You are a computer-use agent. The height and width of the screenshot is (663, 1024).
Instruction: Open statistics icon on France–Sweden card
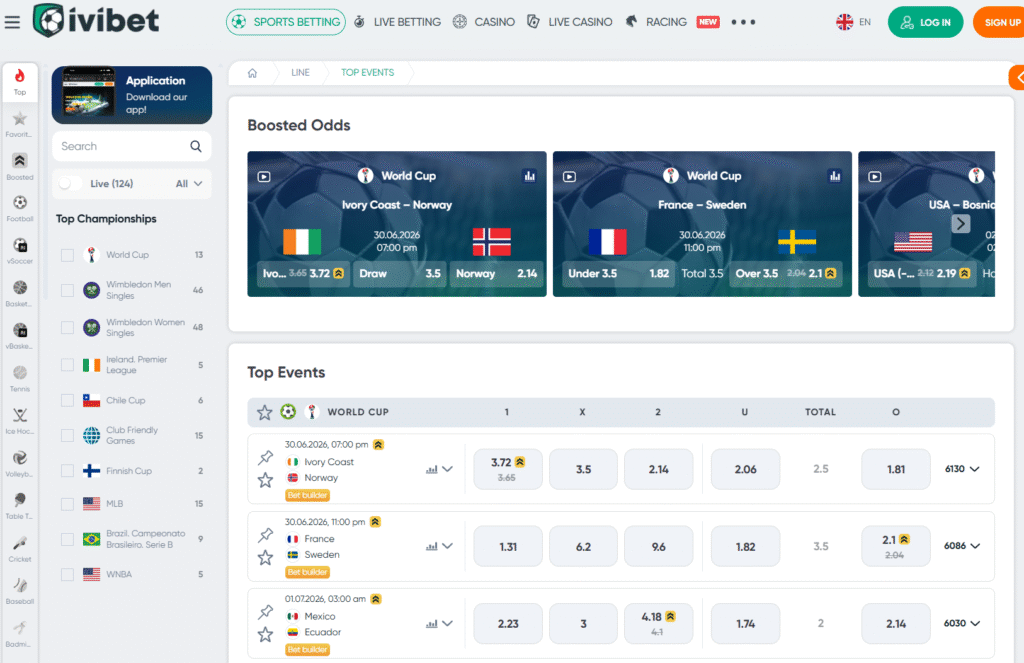point(835,176)
